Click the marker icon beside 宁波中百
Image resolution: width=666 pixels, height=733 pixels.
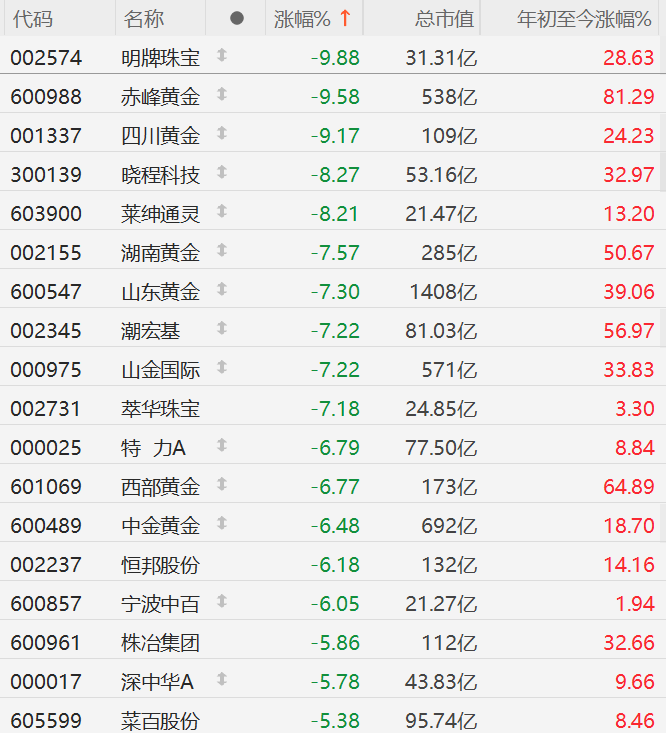pos(222,601)
